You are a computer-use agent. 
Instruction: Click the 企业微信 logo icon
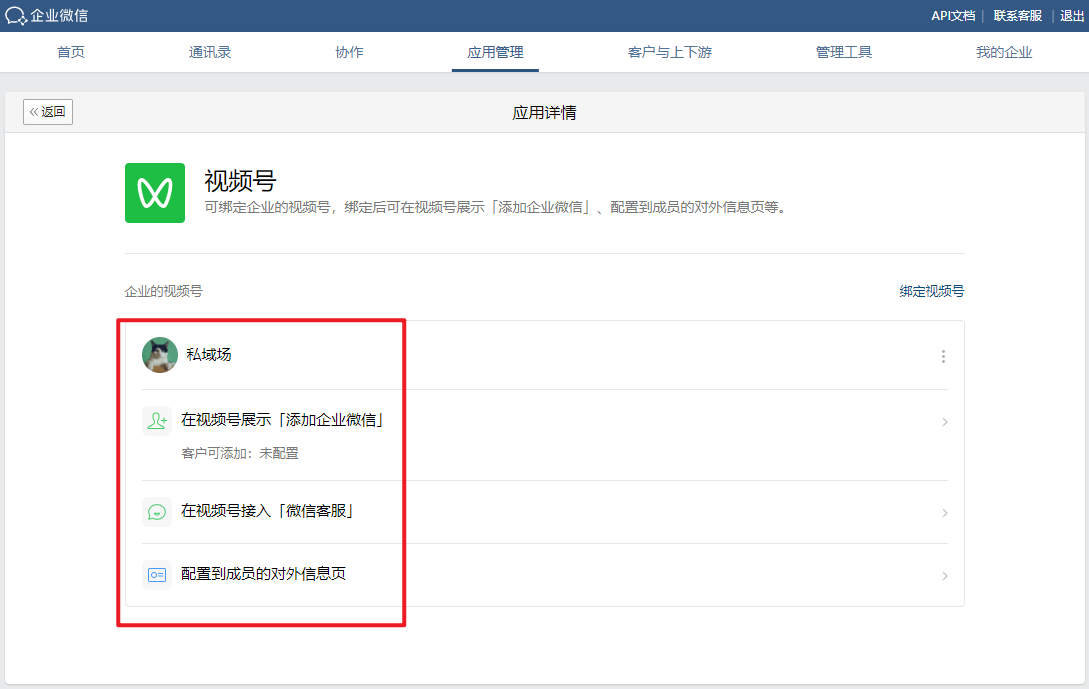15,15
